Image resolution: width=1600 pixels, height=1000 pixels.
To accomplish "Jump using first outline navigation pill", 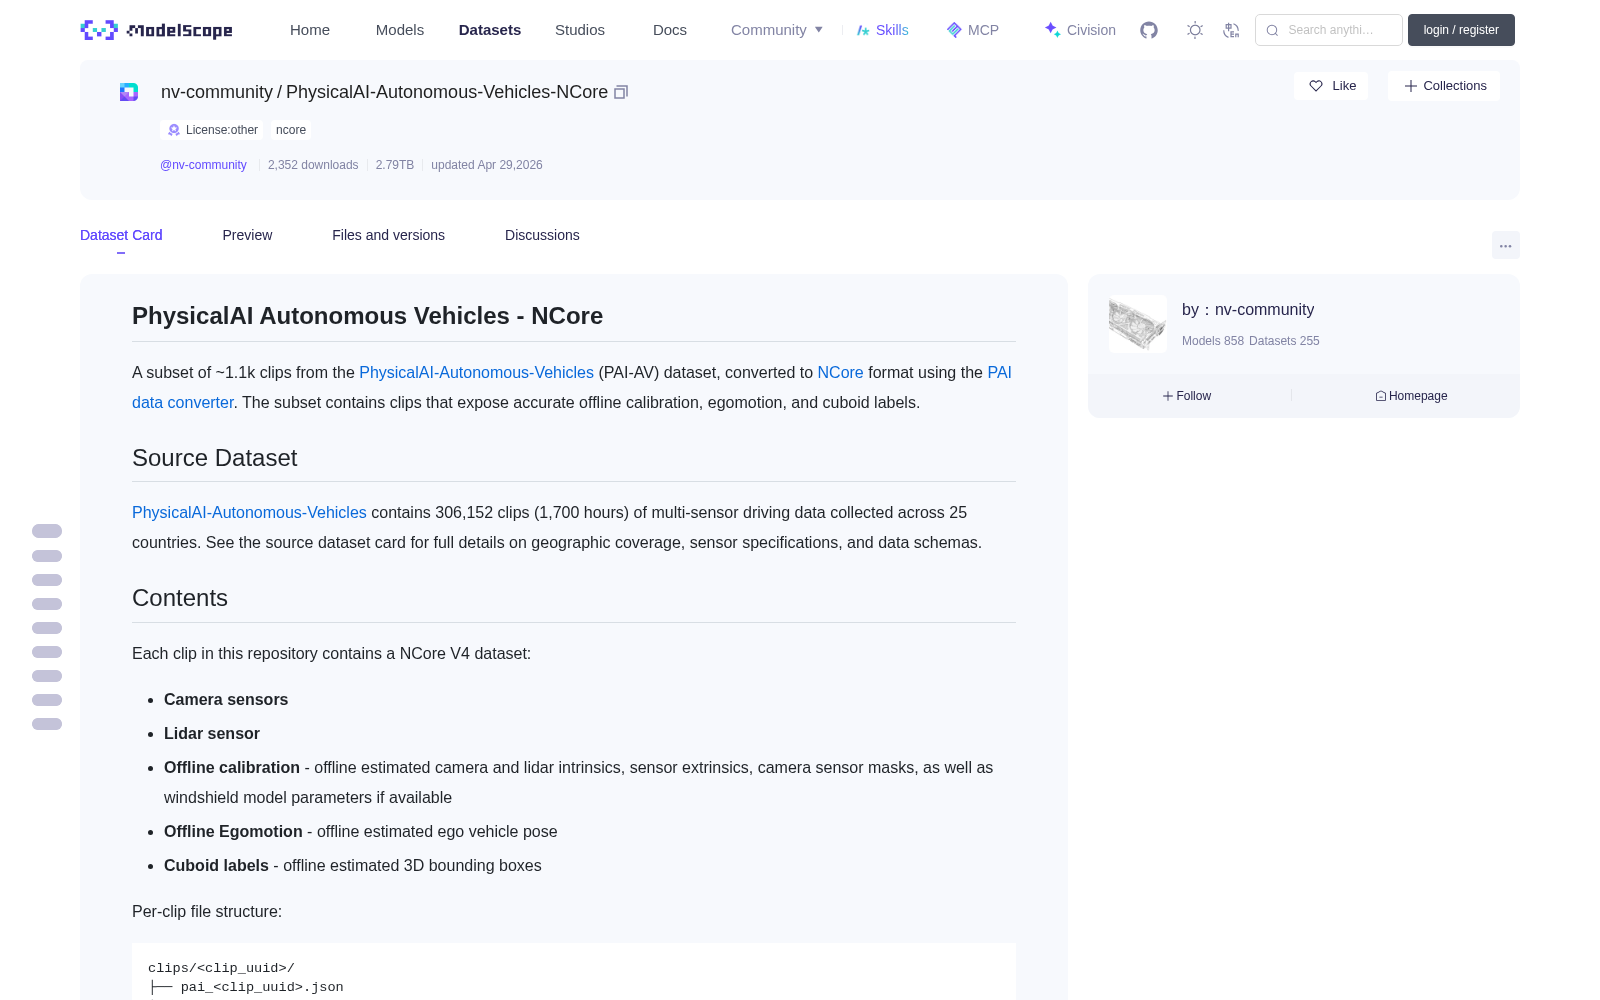I will point(47,531).
